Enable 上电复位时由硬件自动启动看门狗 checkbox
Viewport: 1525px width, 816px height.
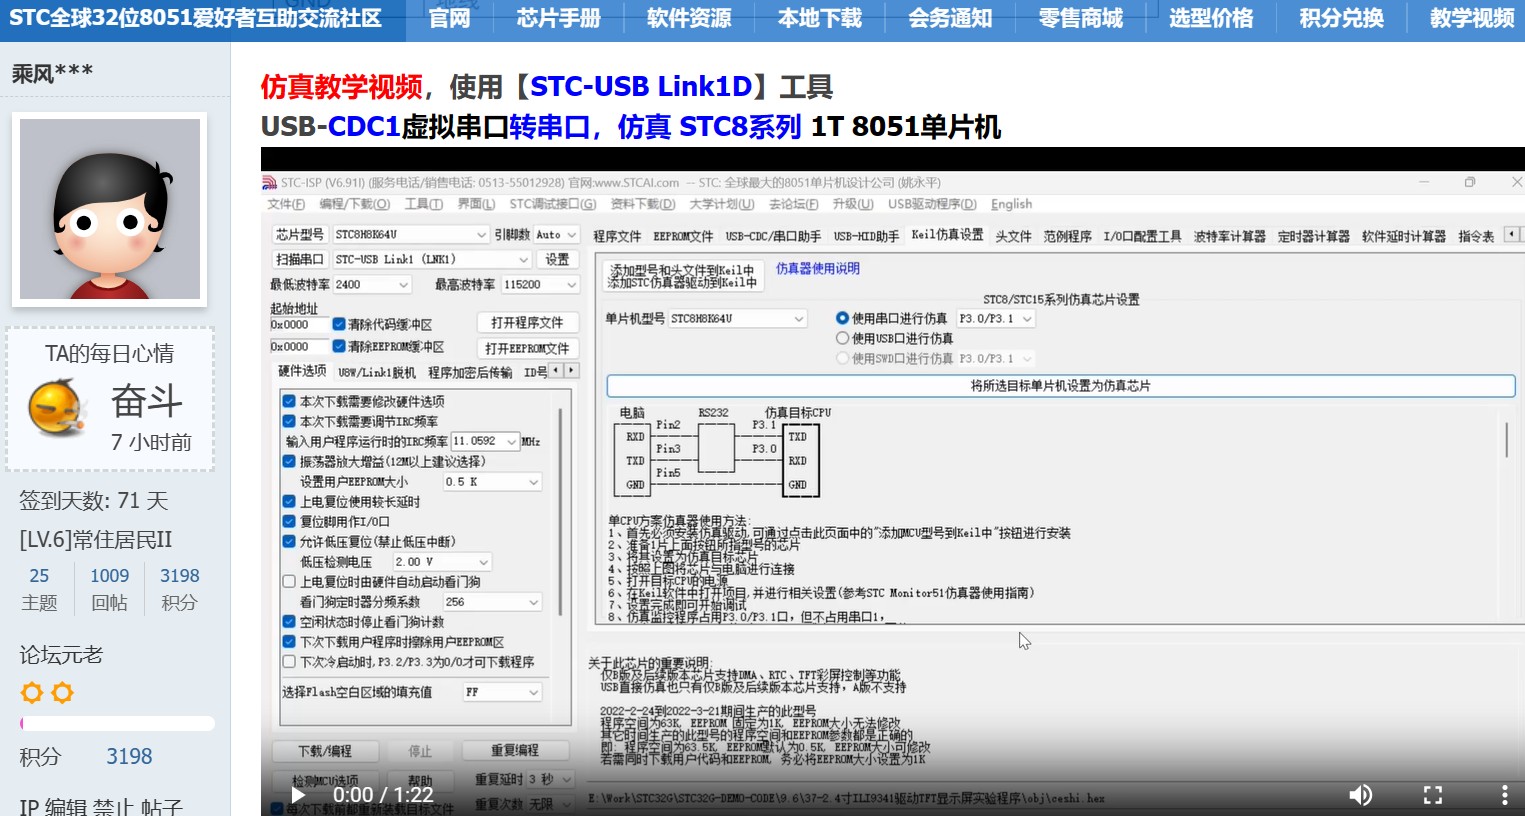(289, 581)
